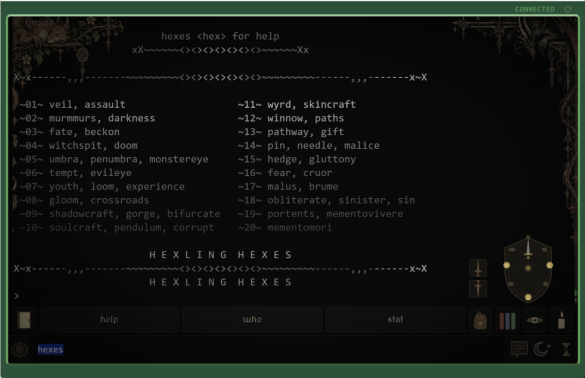
Task: Click row ~01~ veil, assault
Action: 72,104
